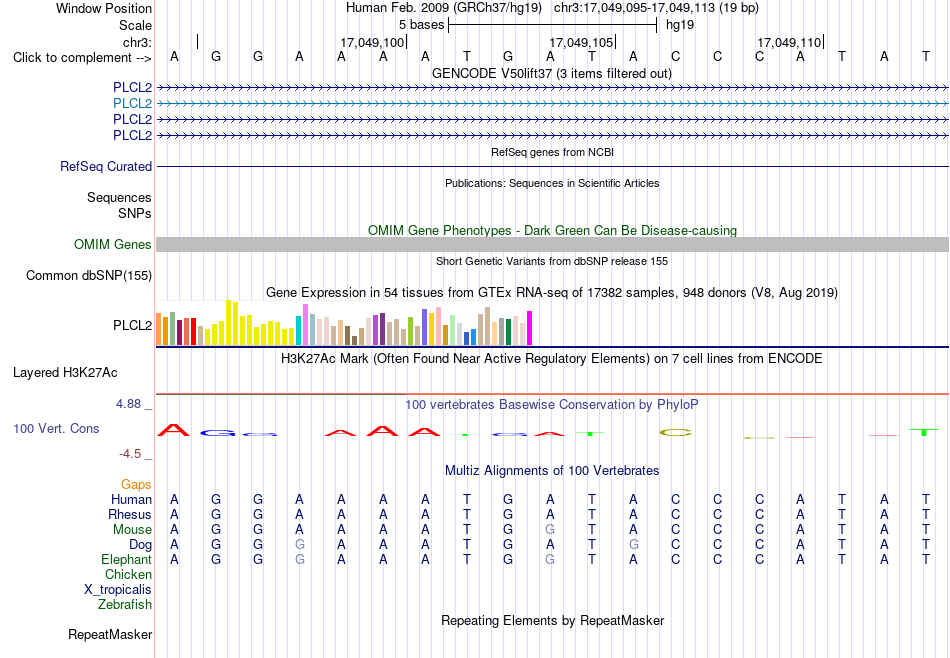
Task: Click the Rhesus alignment row label
Action: tap(130, 514)
